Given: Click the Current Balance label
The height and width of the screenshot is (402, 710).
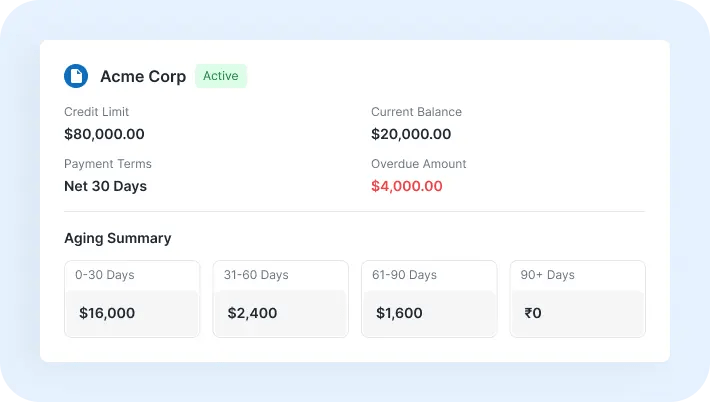Looking at the screenshot, I should (x=416, y=112).
